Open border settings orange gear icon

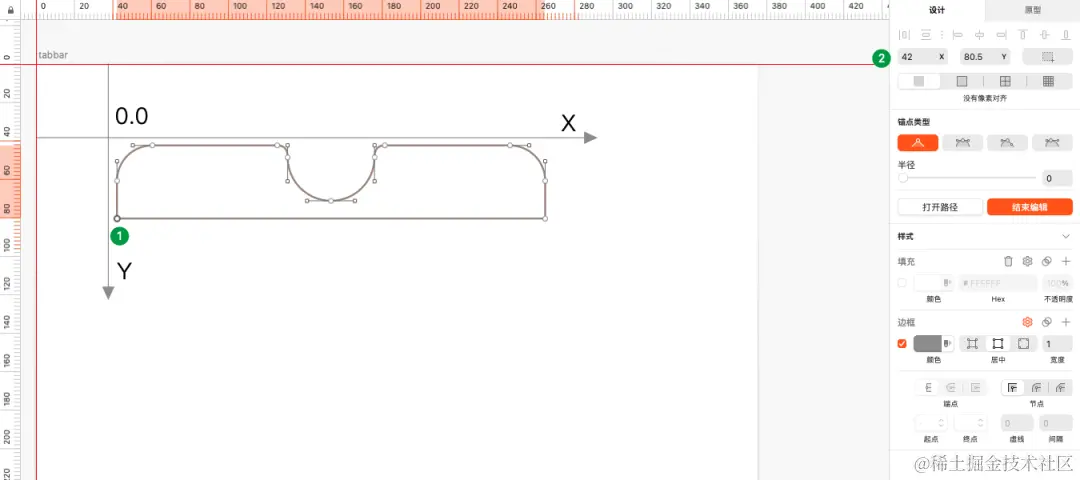pyautogui.click(x=1027, y=322)
